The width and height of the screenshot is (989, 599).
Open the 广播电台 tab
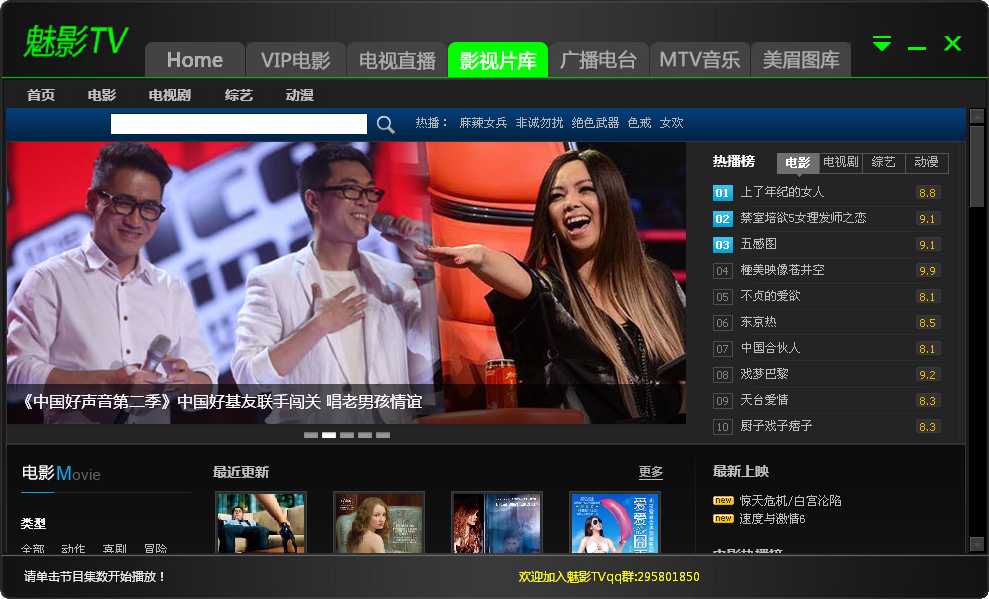(599, 60)
